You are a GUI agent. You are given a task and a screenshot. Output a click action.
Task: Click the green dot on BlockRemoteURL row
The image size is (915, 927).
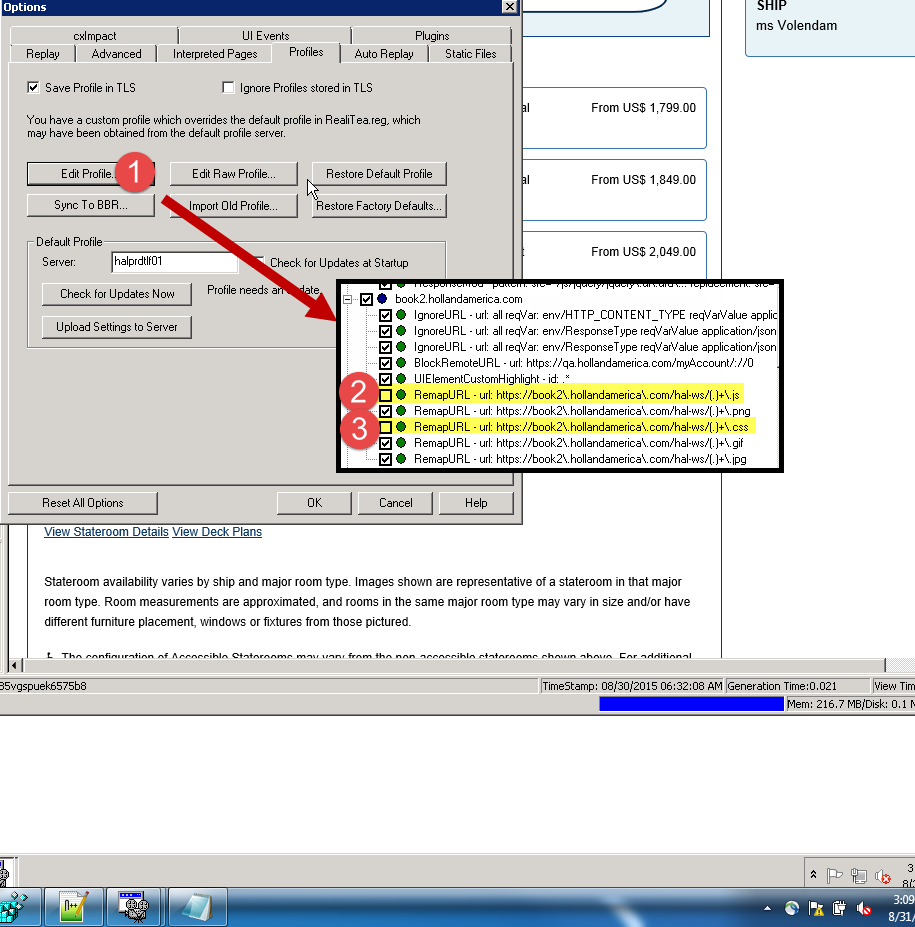click(400, 363)
